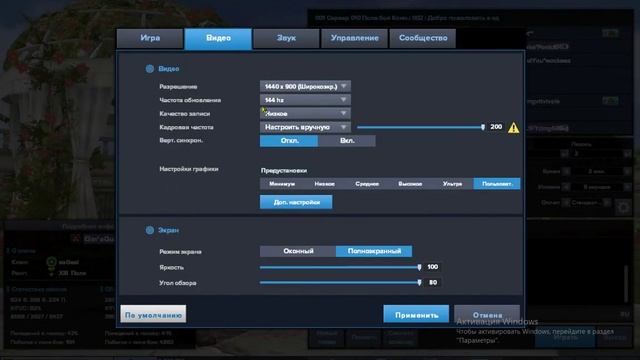The width and height of the screenshot is (640, 360).
Task: Click the field of view value 80
Action: pos(432,282)
